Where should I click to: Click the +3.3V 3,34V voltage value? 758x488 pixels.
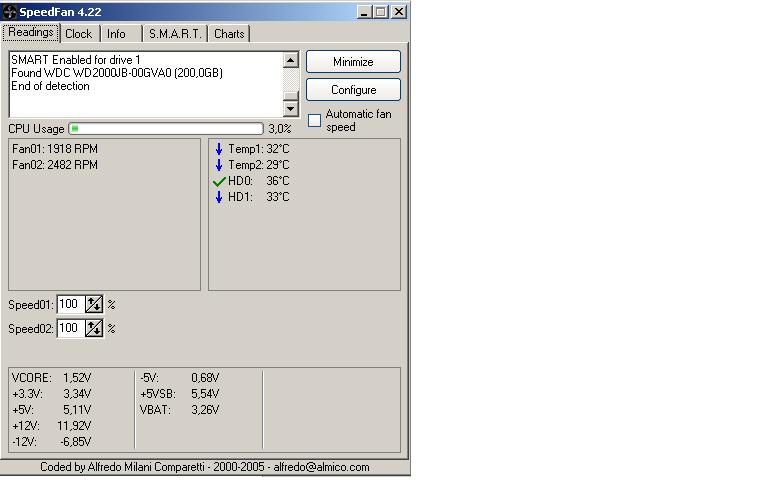click(77, 394)
